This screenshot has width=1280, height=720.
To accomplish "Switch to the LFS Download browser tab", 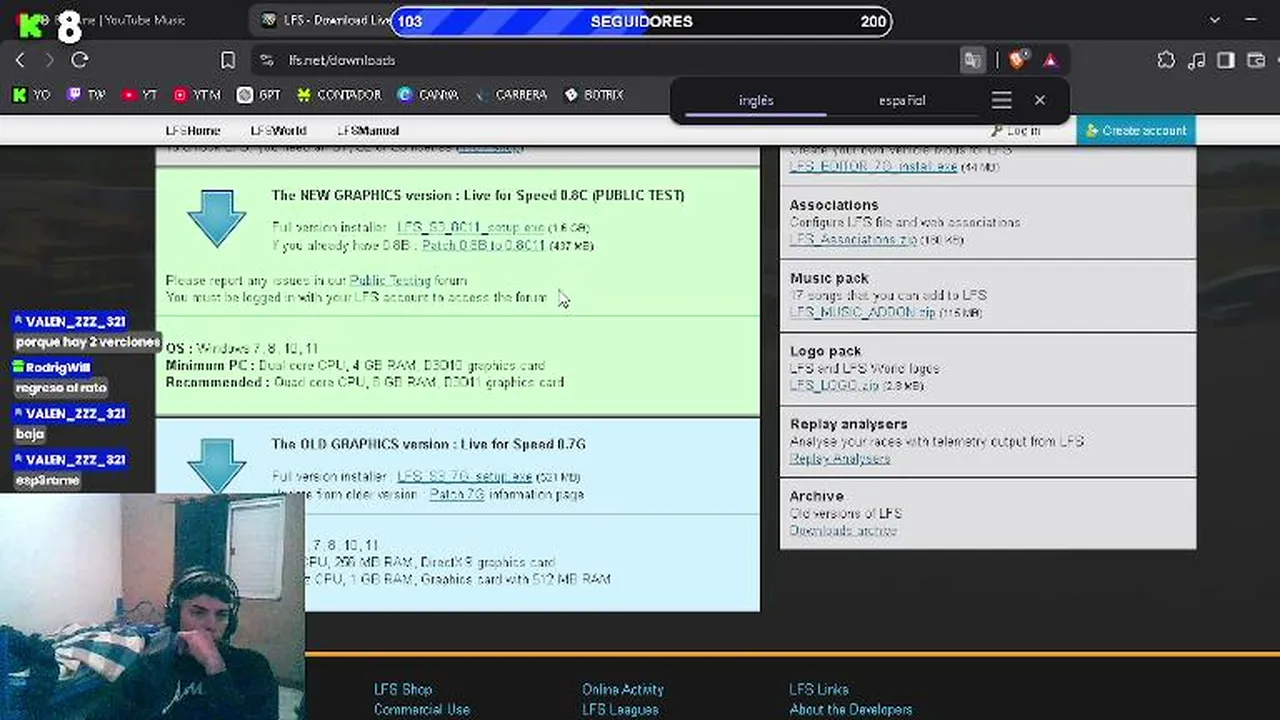I will tap(325, 20).
